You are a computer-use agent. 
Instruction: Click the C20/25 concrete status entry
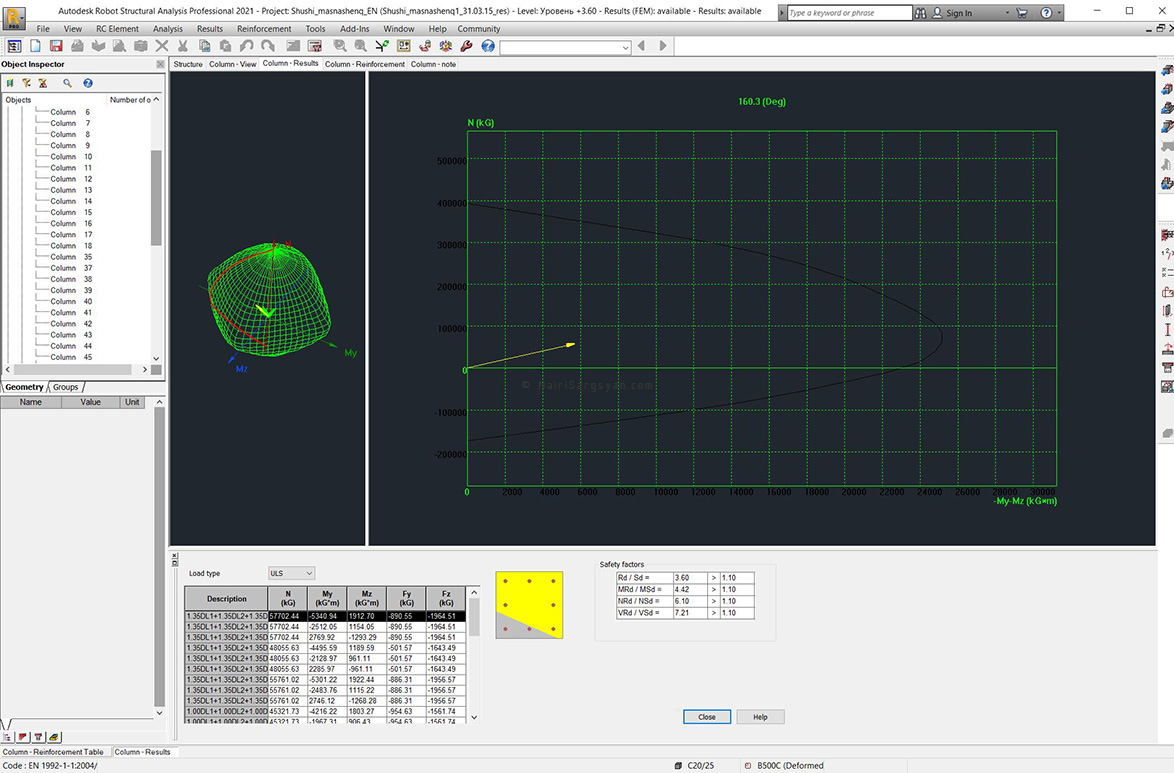tap(695, 766)
